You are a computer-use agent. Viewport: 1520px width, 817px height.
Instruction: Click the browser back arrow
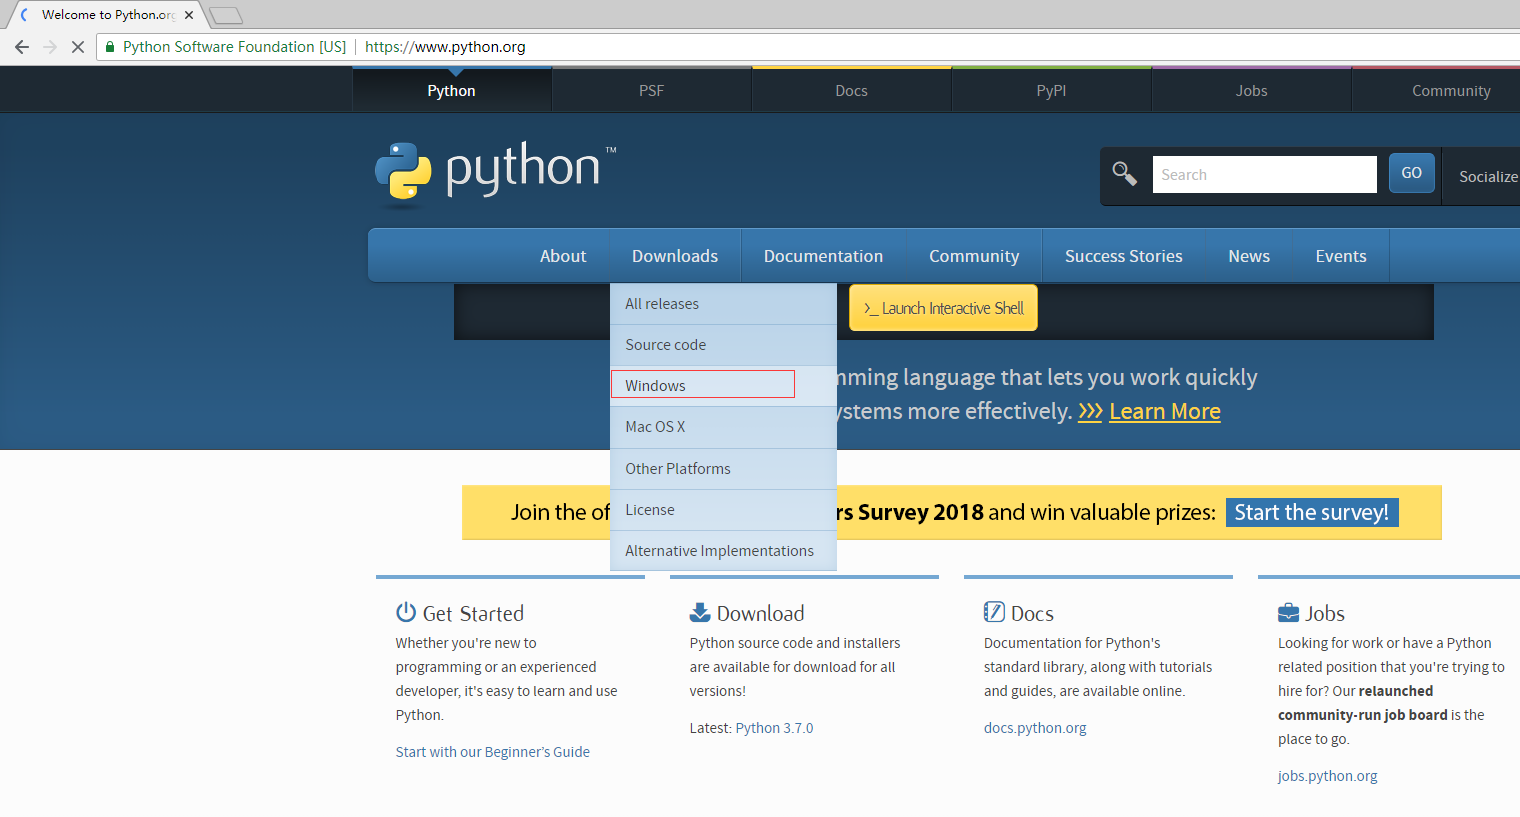pos(22,47)
